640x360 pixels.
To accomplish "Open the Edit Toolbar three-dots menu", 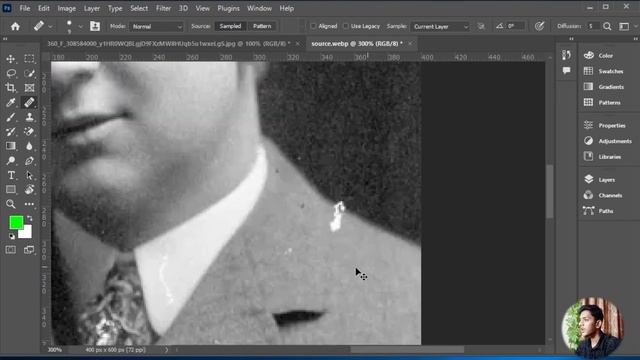I will point(29,204).
